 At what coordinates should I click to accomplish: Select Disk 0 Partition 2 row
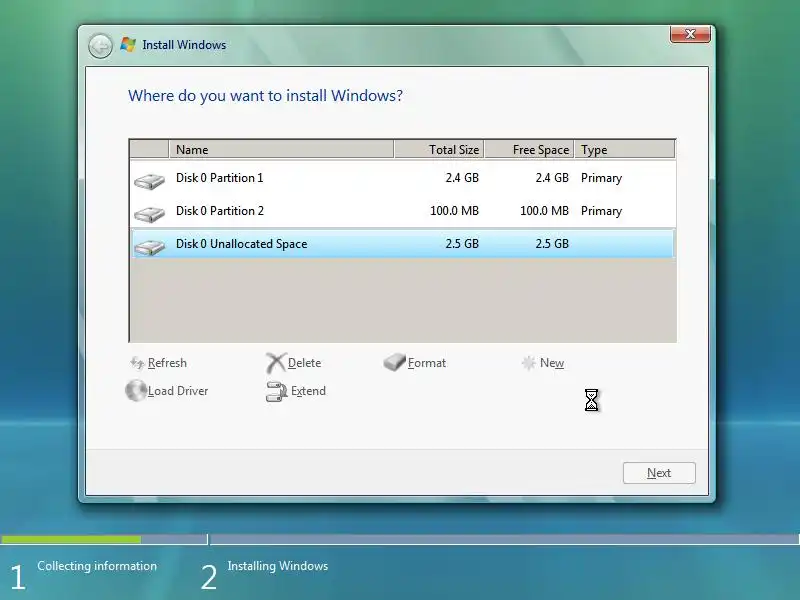(403, 211)
